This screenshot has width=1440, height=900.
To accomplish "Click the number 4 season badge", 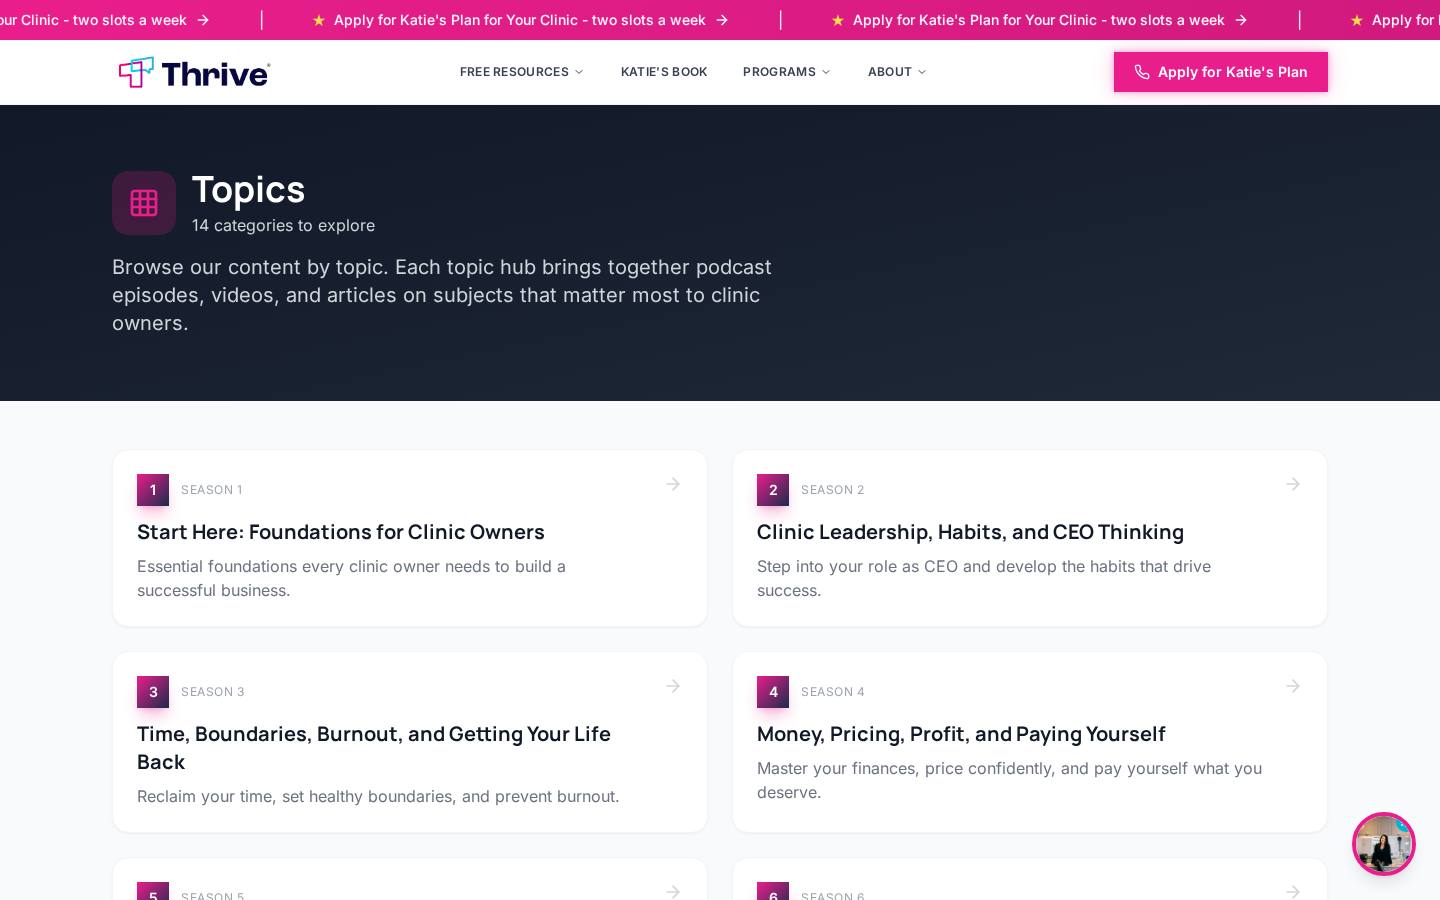I will (773, 692).
